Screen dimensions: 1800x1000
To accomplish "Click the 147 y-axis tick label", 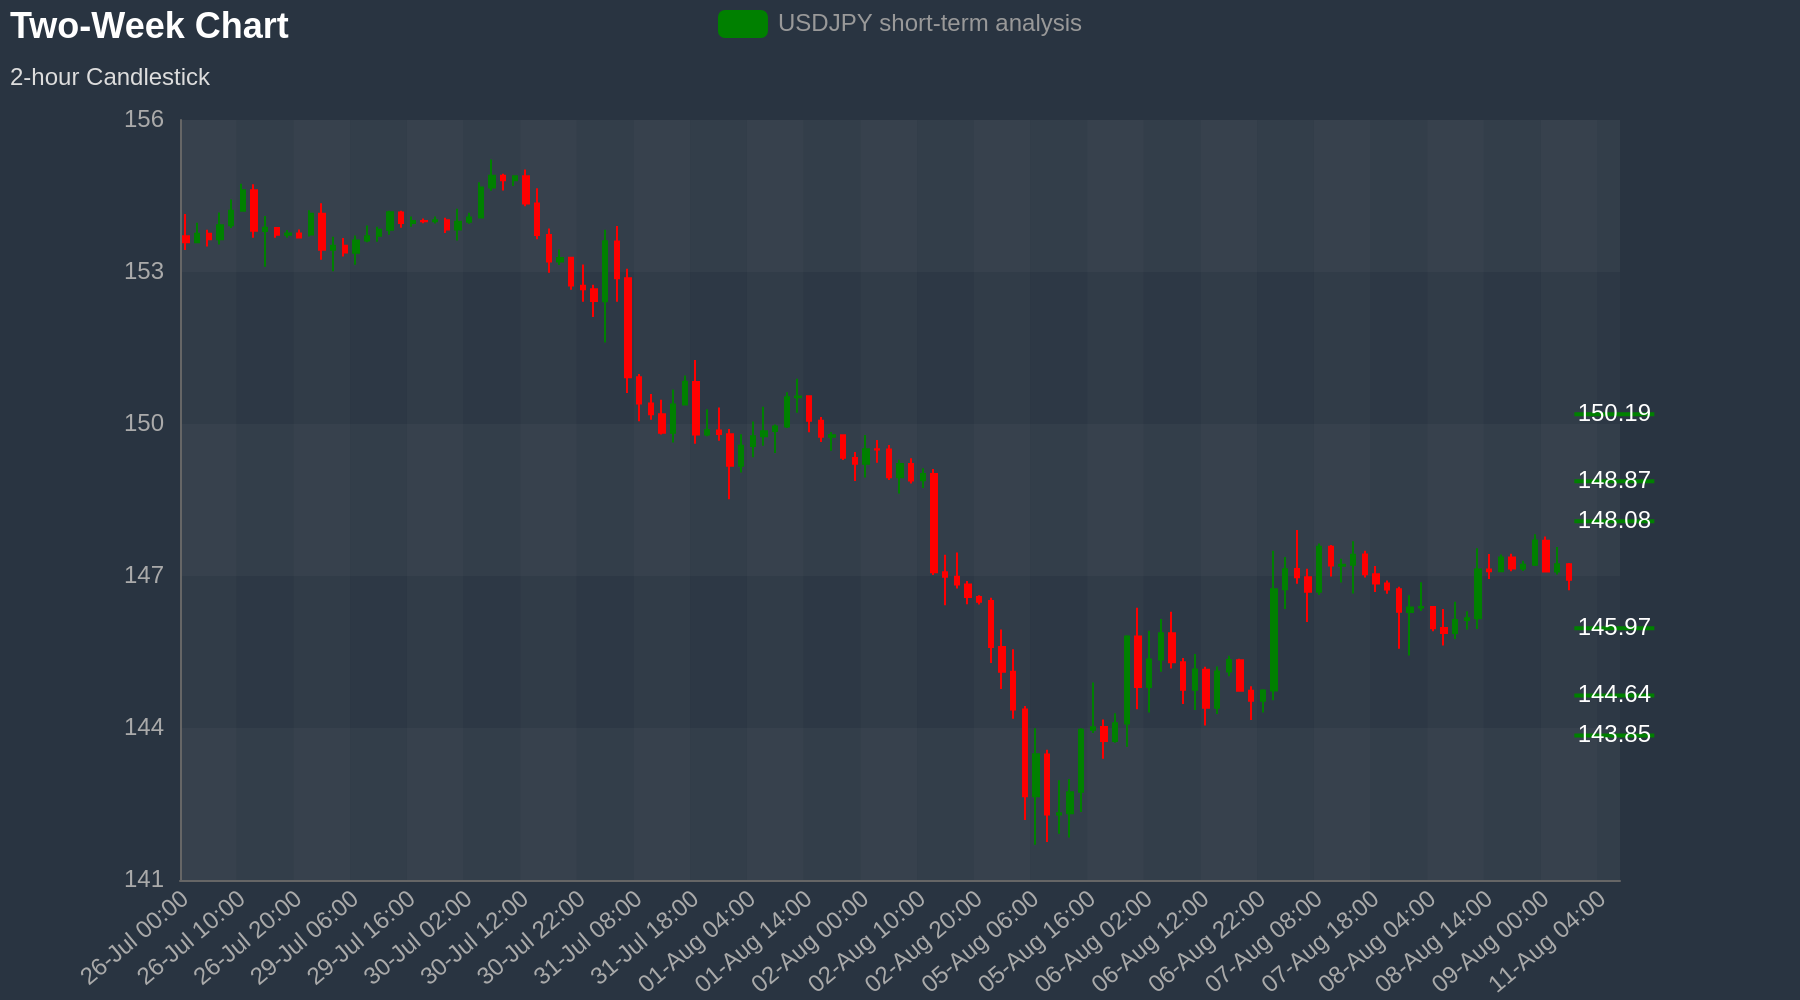I will (x=144, y=576).
